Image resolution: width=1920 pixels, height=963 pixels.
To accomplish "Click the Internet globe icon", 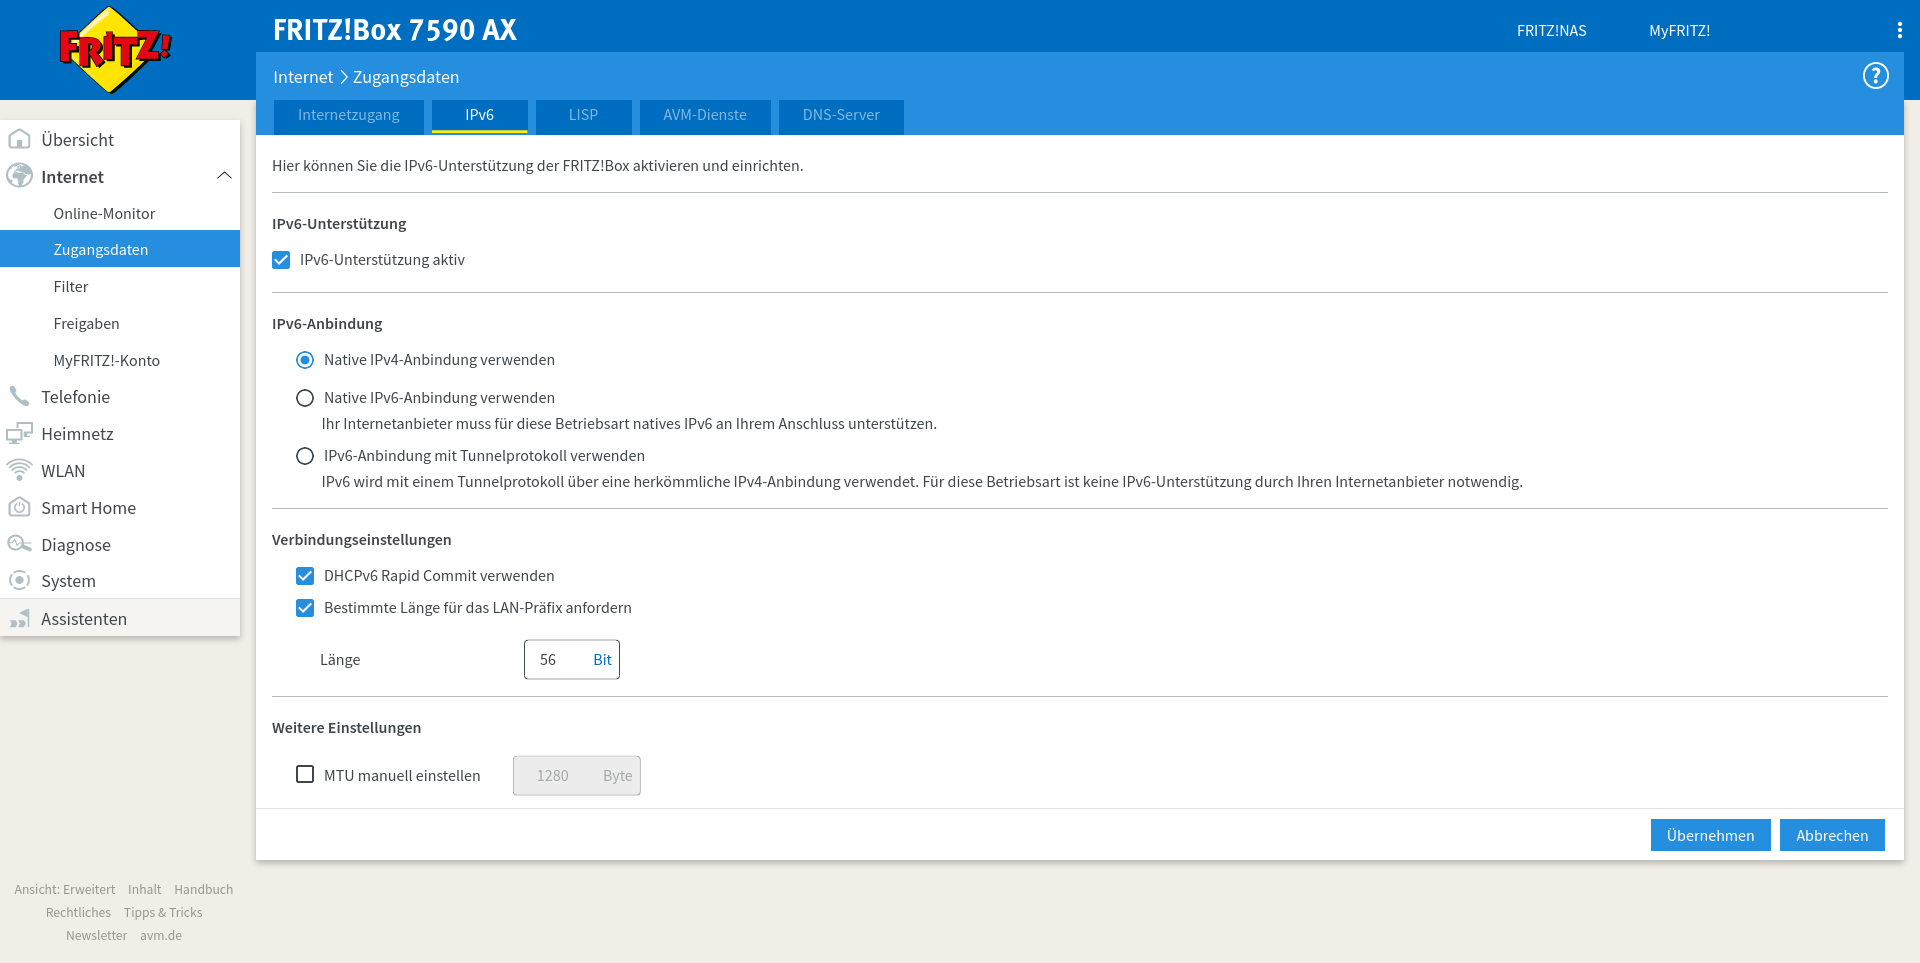I will 19,176.
